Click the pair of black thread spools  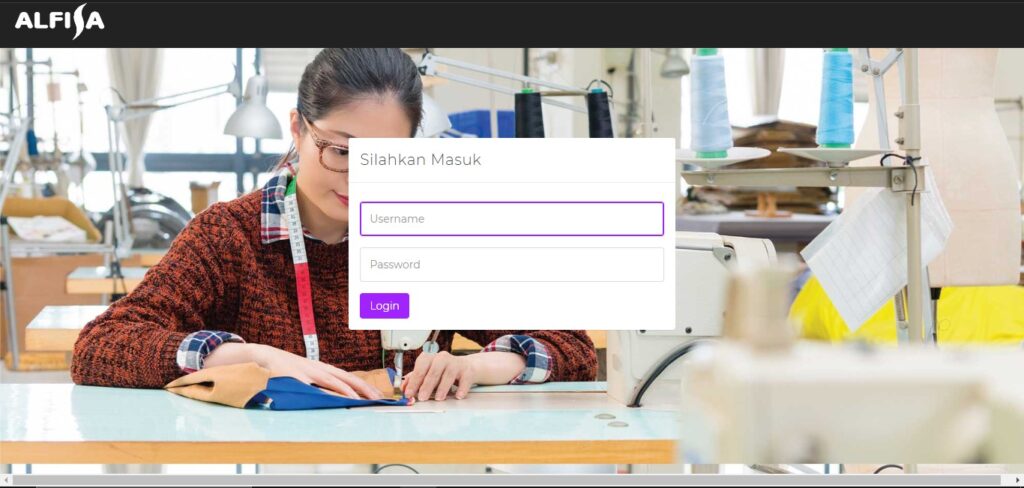coord(564,113)
